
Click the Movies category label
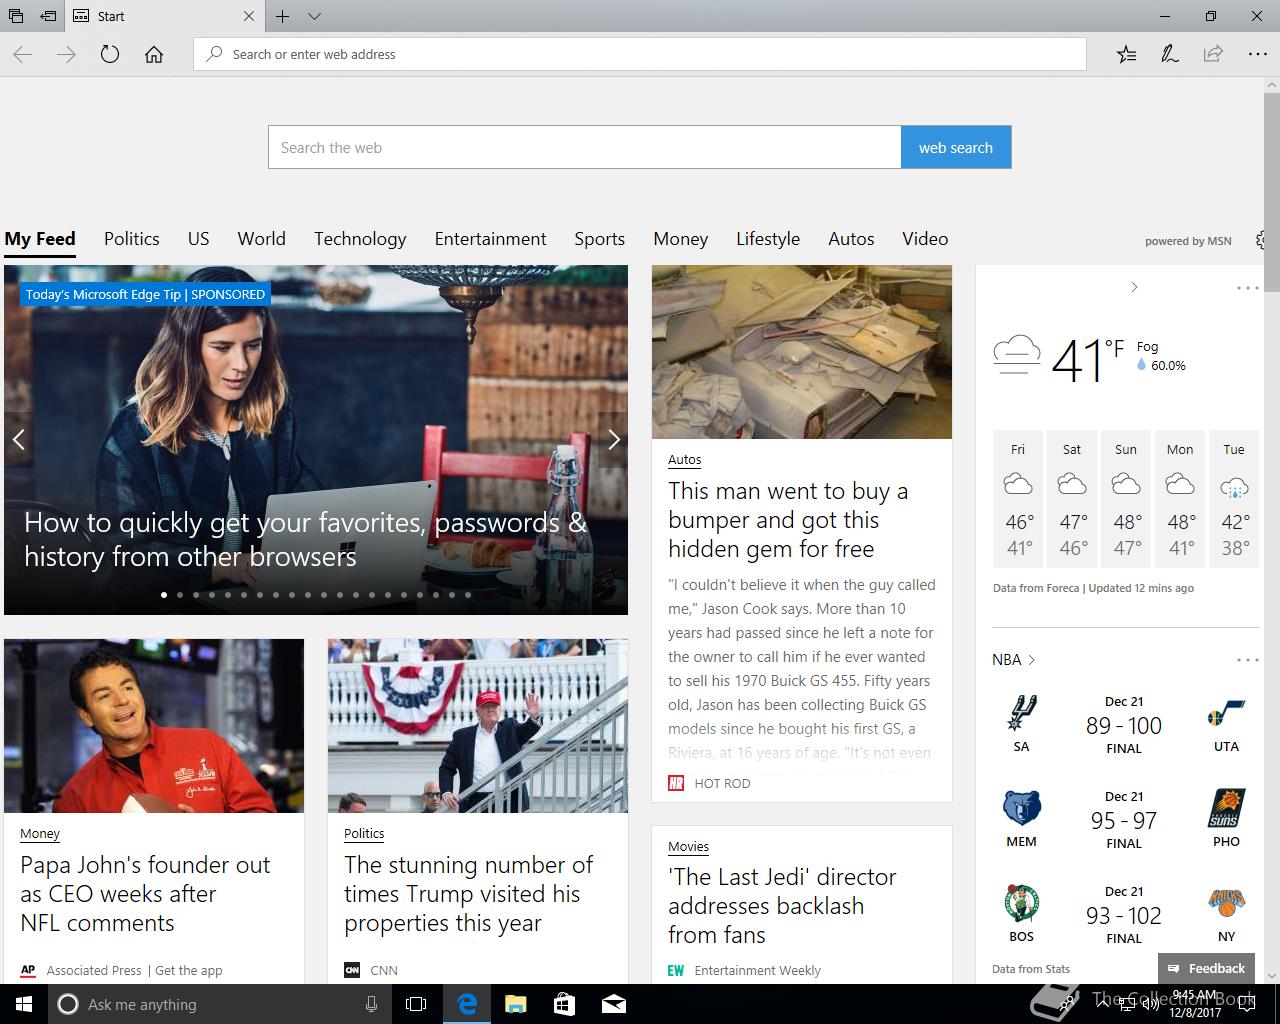[689, 846]
